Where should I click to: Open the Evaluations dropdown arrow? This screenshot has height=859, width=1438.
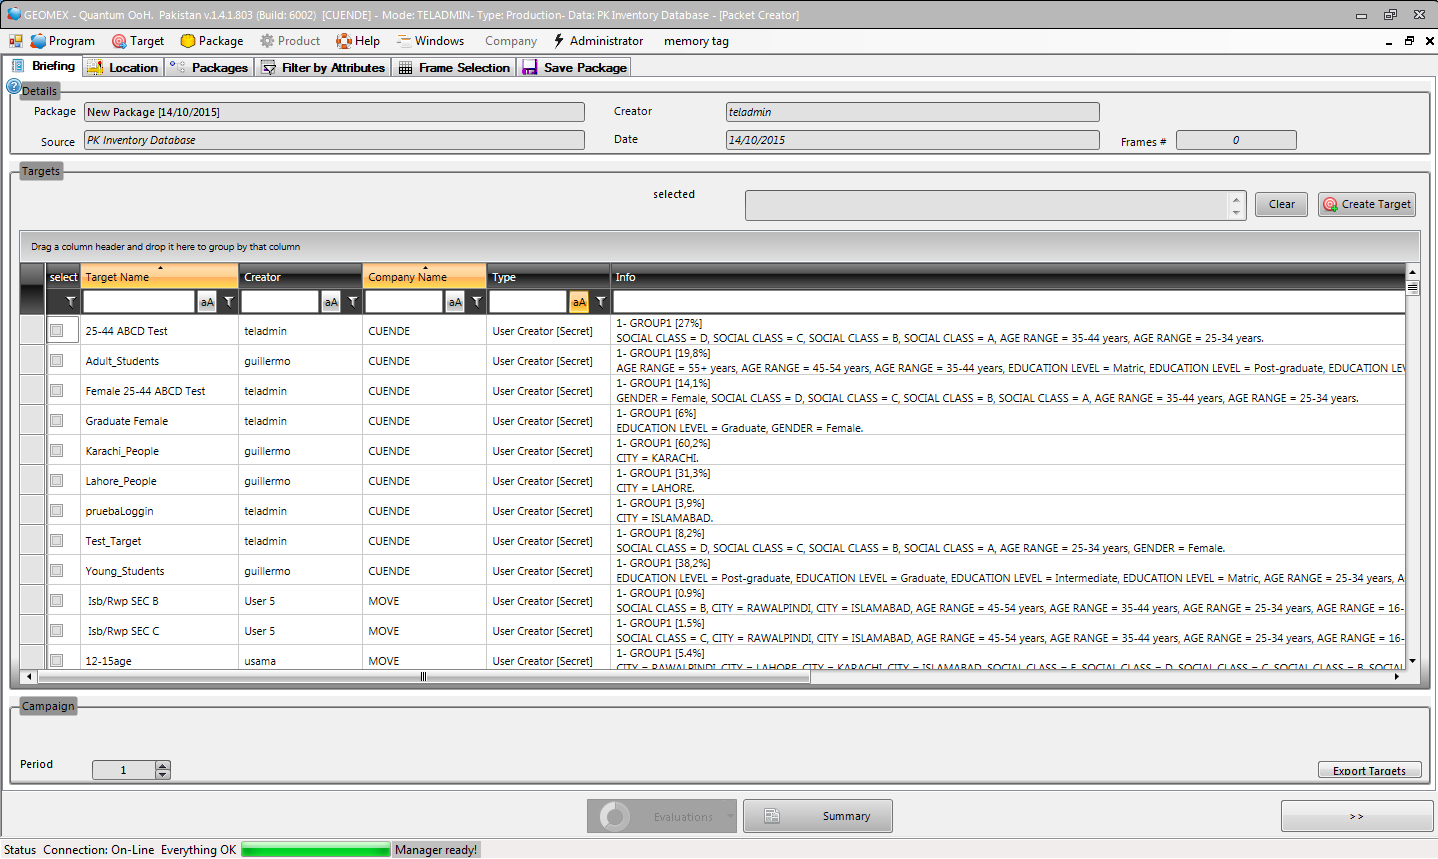point(730,816)
